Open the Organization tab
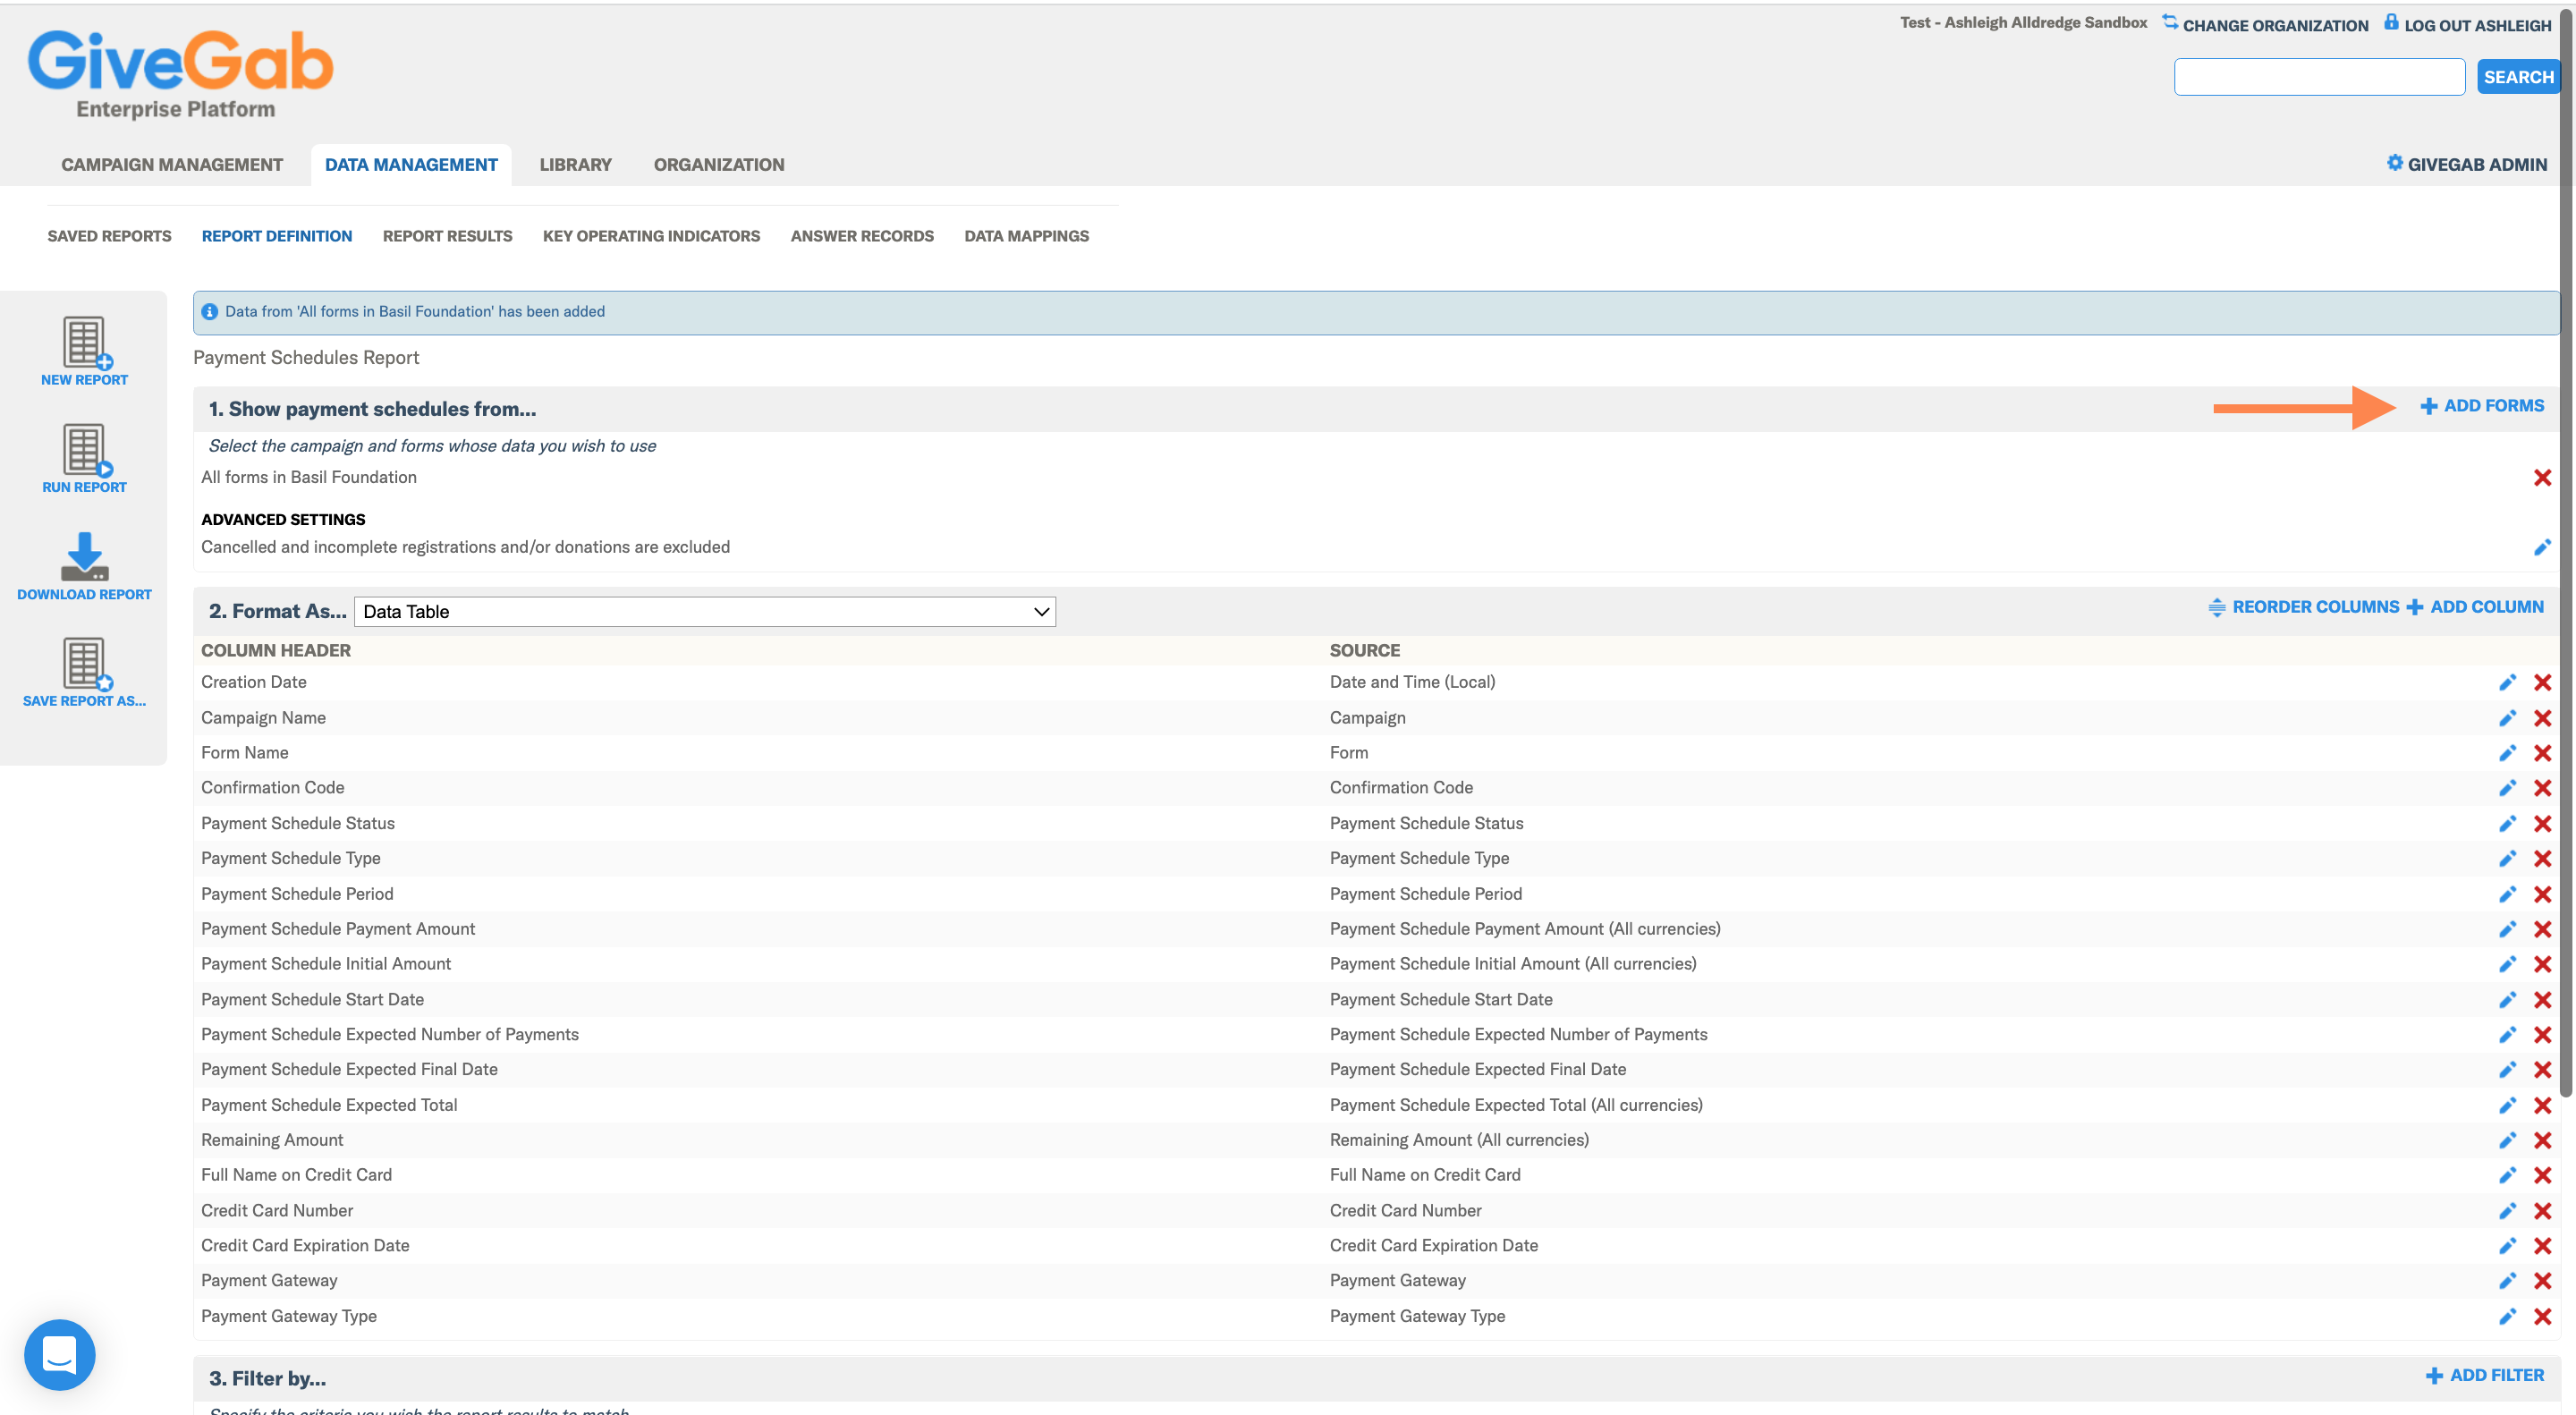This screenshot has width=2576, height=1415. coord(719,165)
